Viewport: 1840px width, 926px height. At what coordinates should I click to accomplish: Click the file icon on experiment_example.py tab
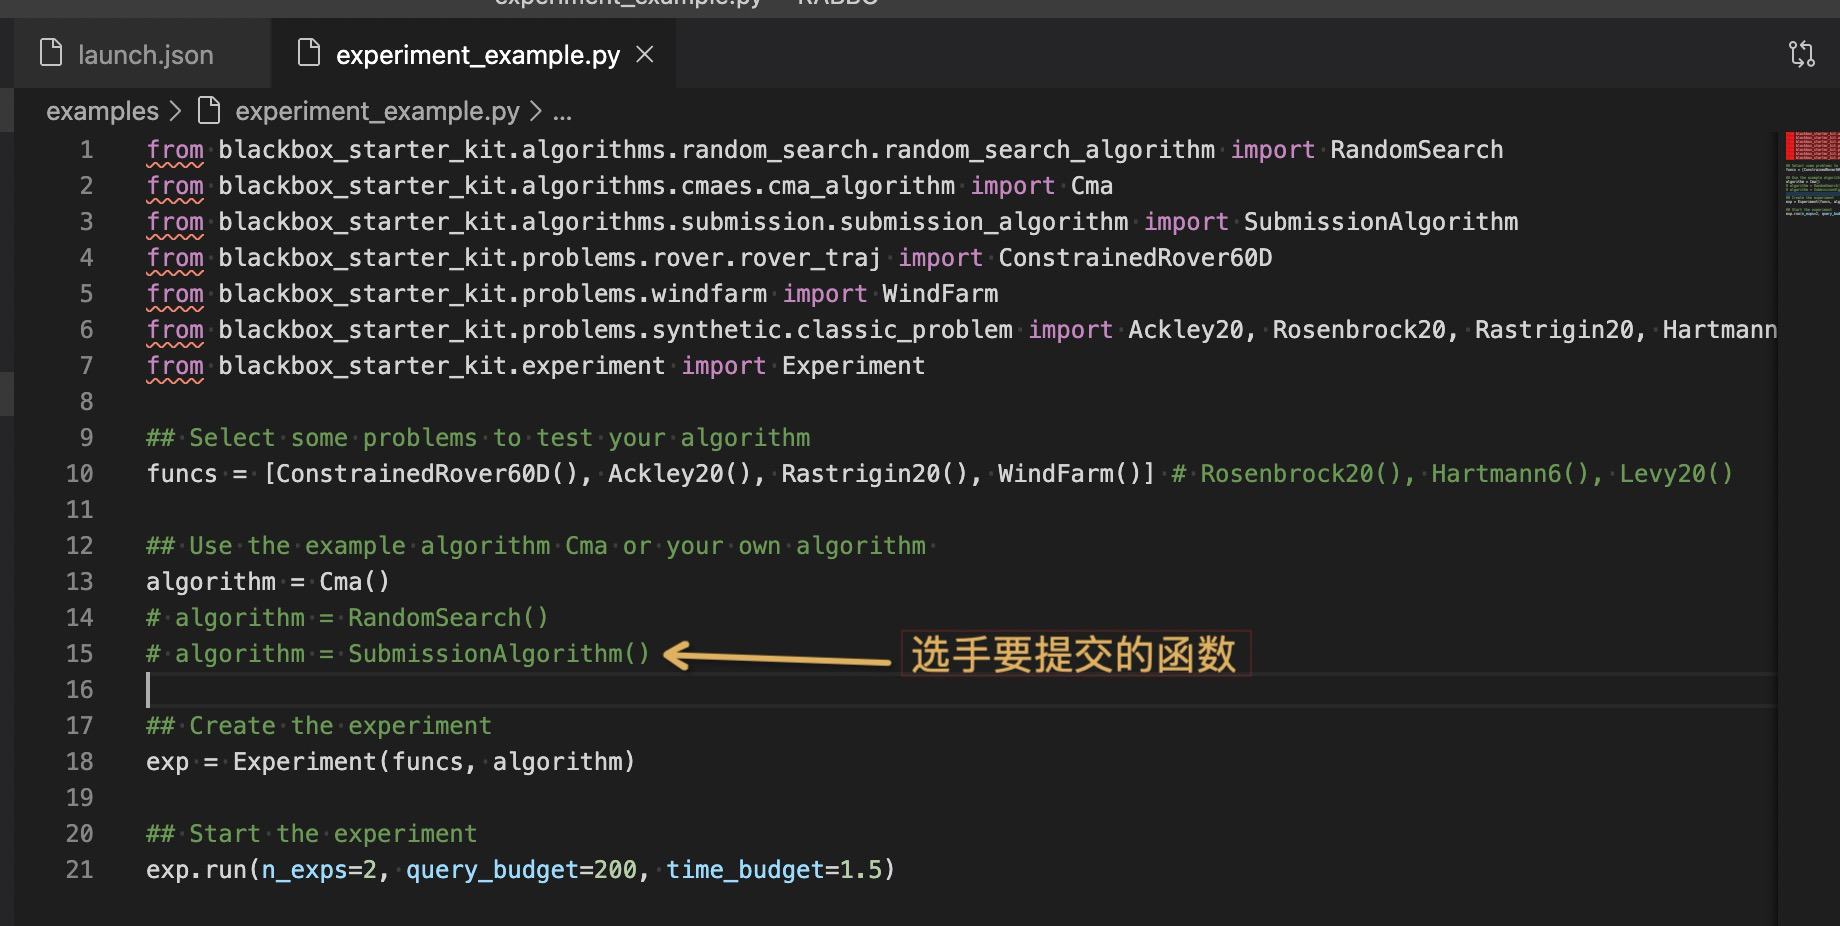pos(309,53)
